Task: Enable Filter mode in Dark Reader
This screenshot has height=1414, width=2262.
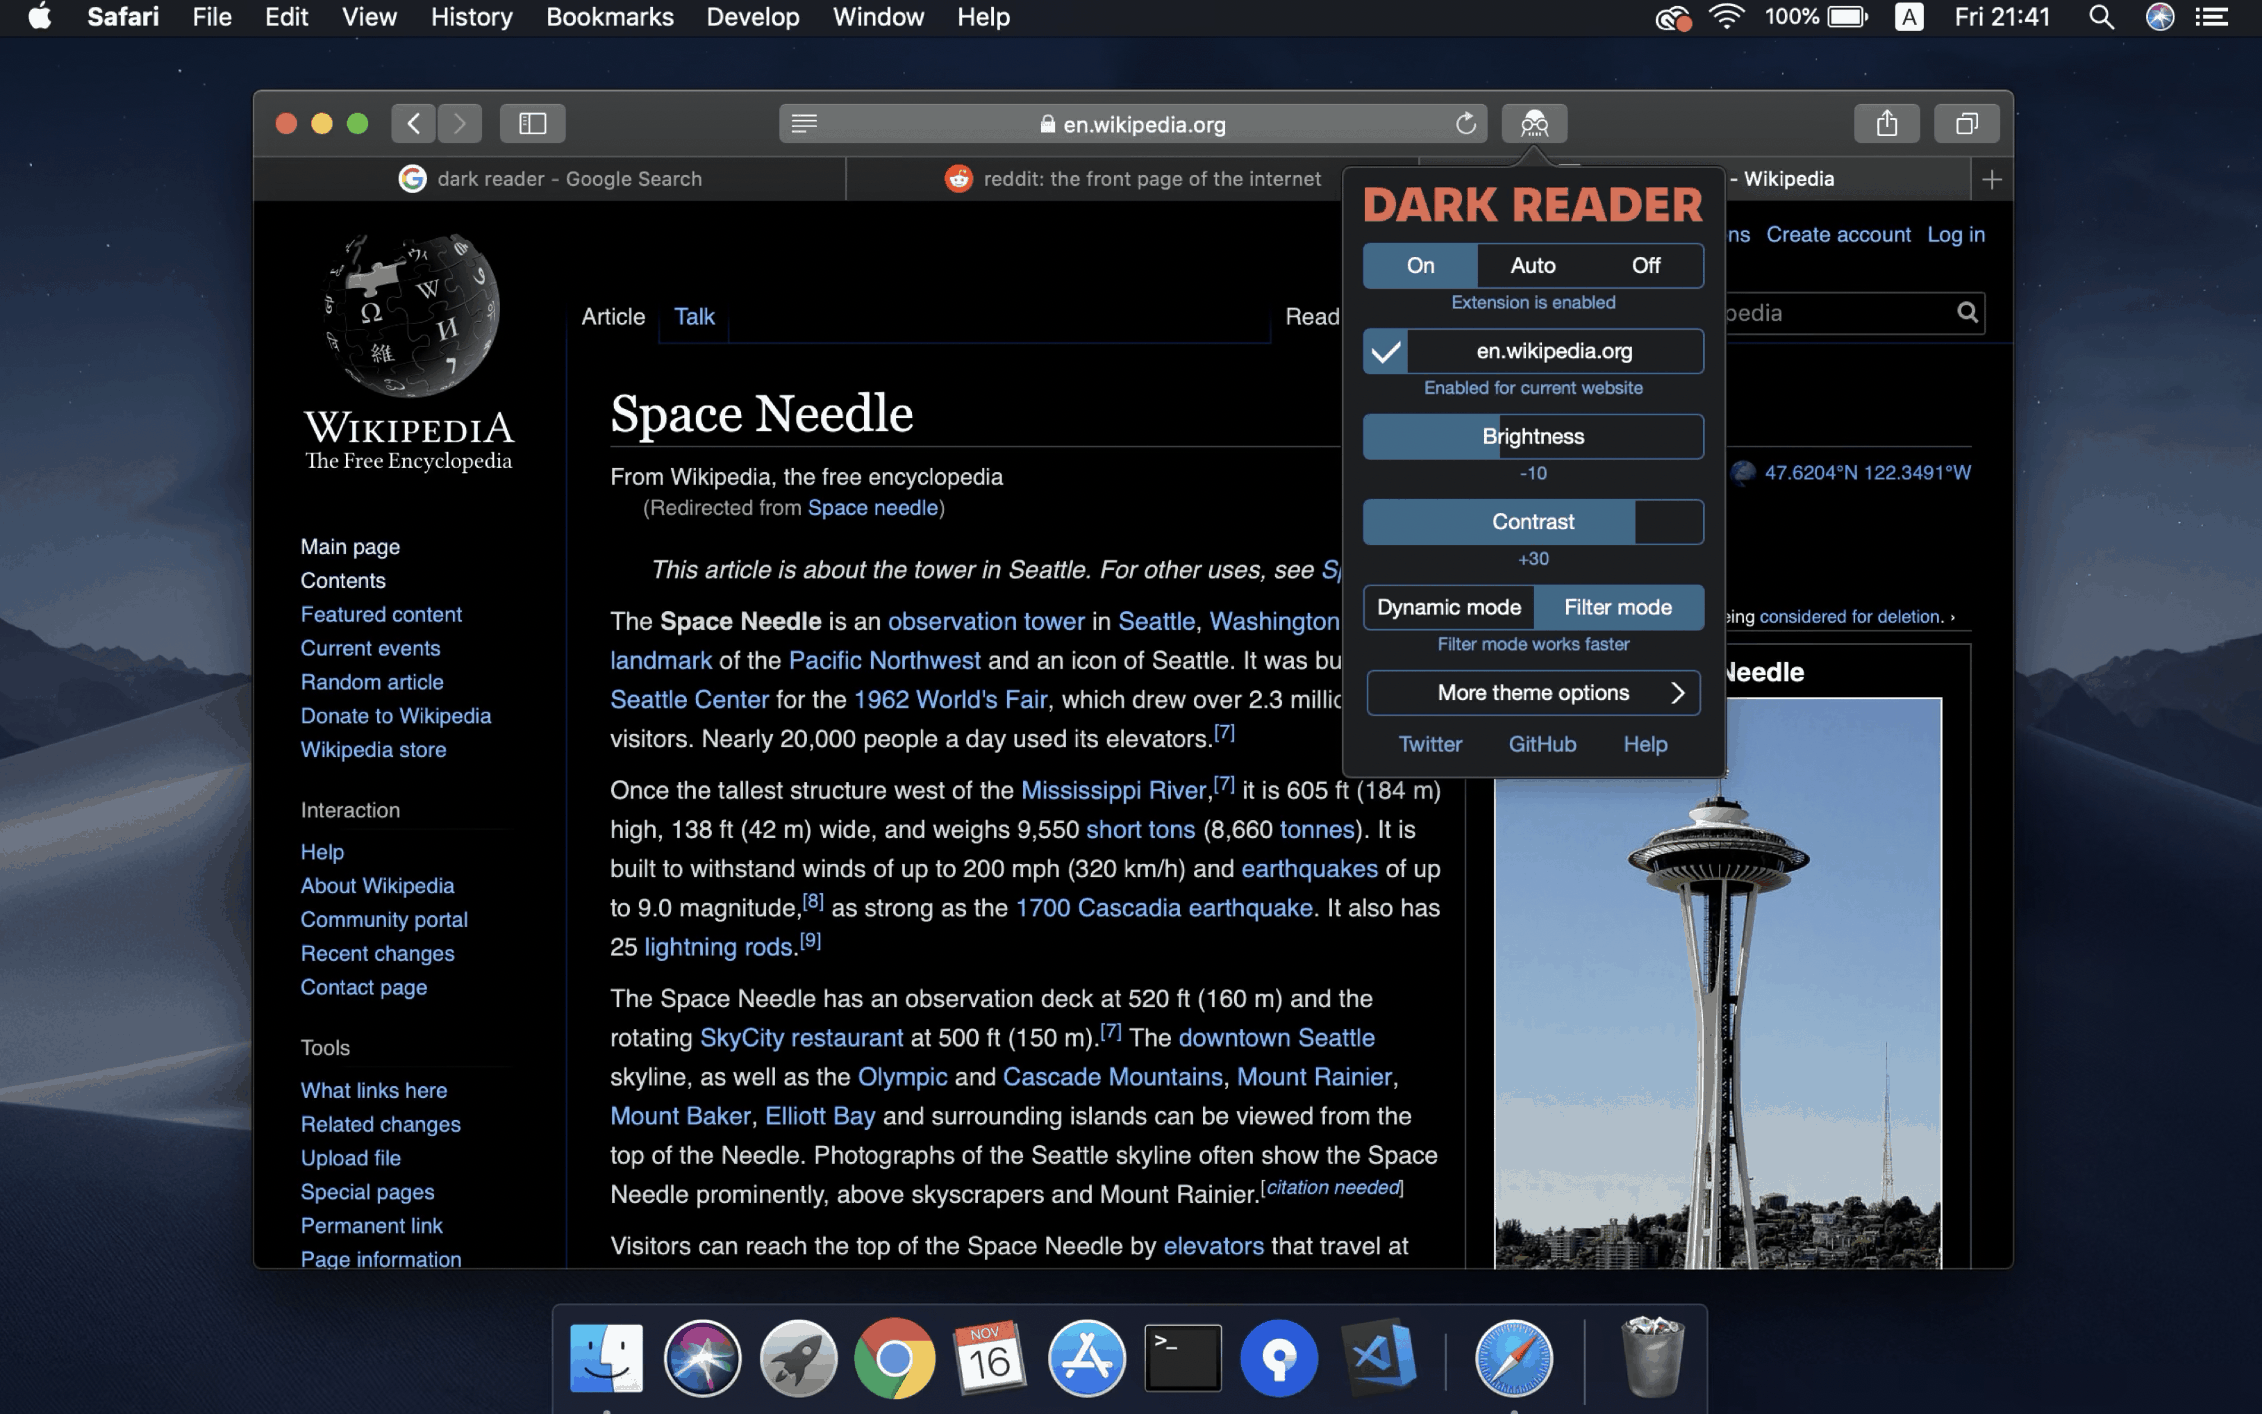Action: 1617,606
